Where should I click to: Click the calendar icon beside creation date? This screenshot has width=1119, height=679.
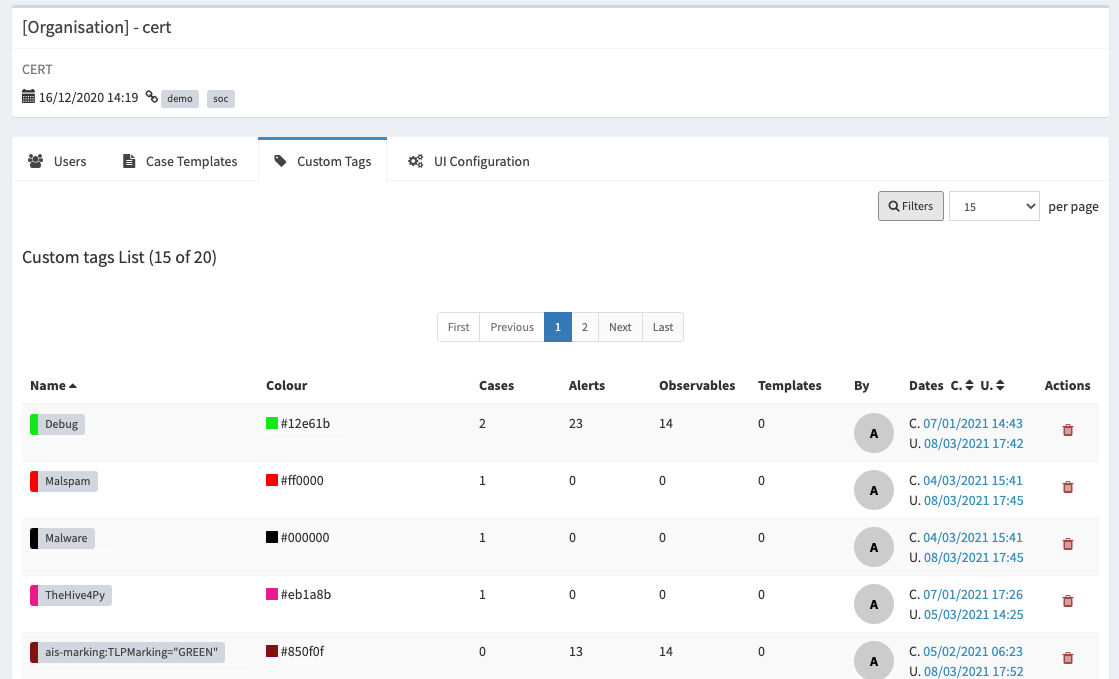coord(29,98)
